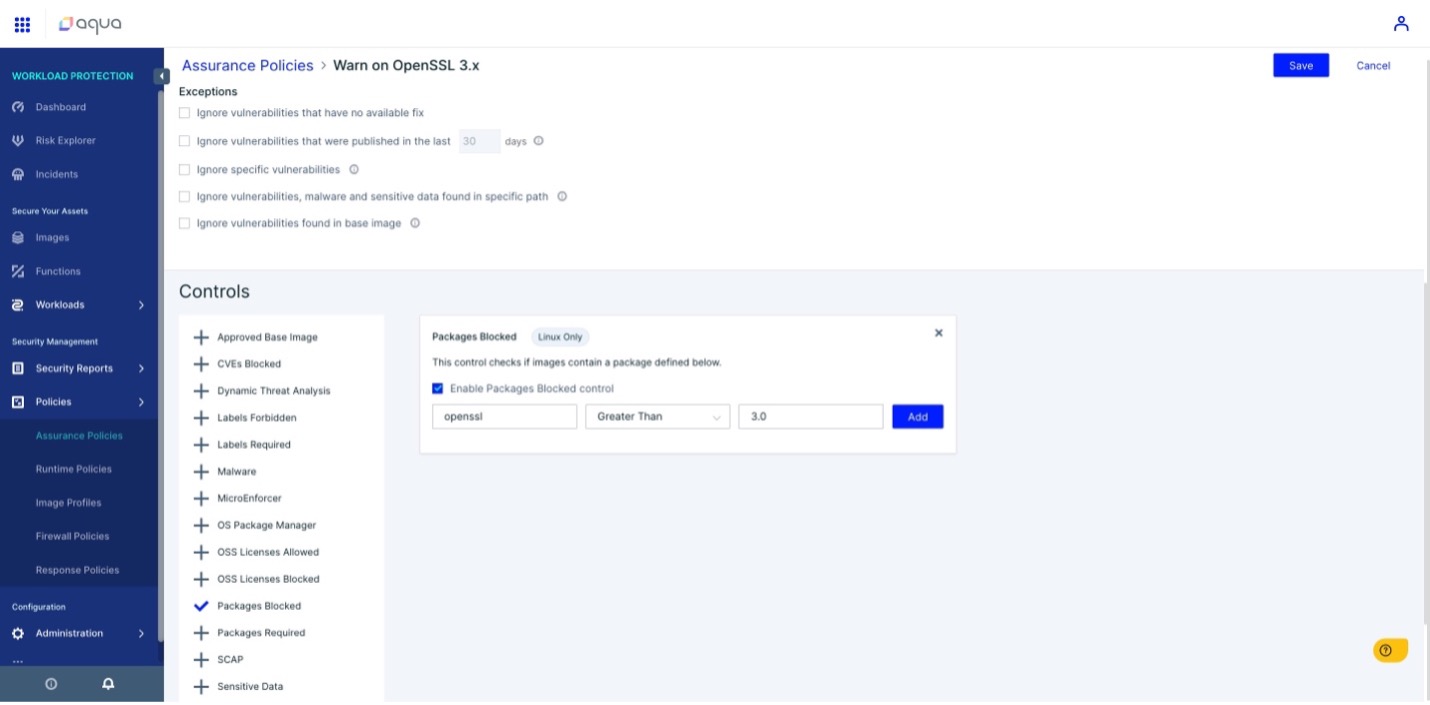Open Image Profiles in the sidebar

[x=69, y=503]
